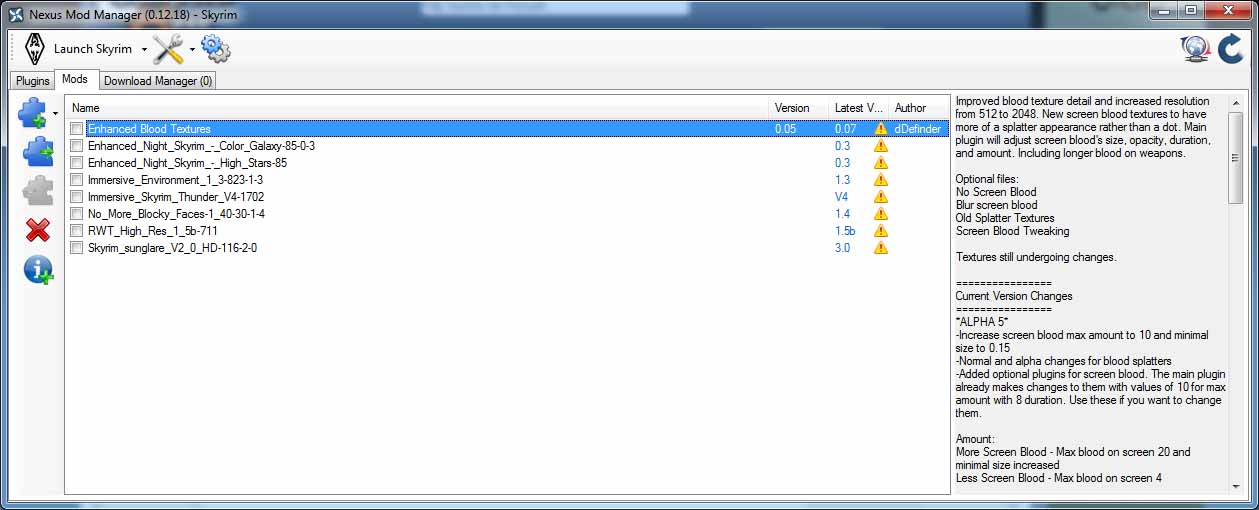Open the wrench and screwdriver tools icon
Screen dimensions: 1259x510
168,49
